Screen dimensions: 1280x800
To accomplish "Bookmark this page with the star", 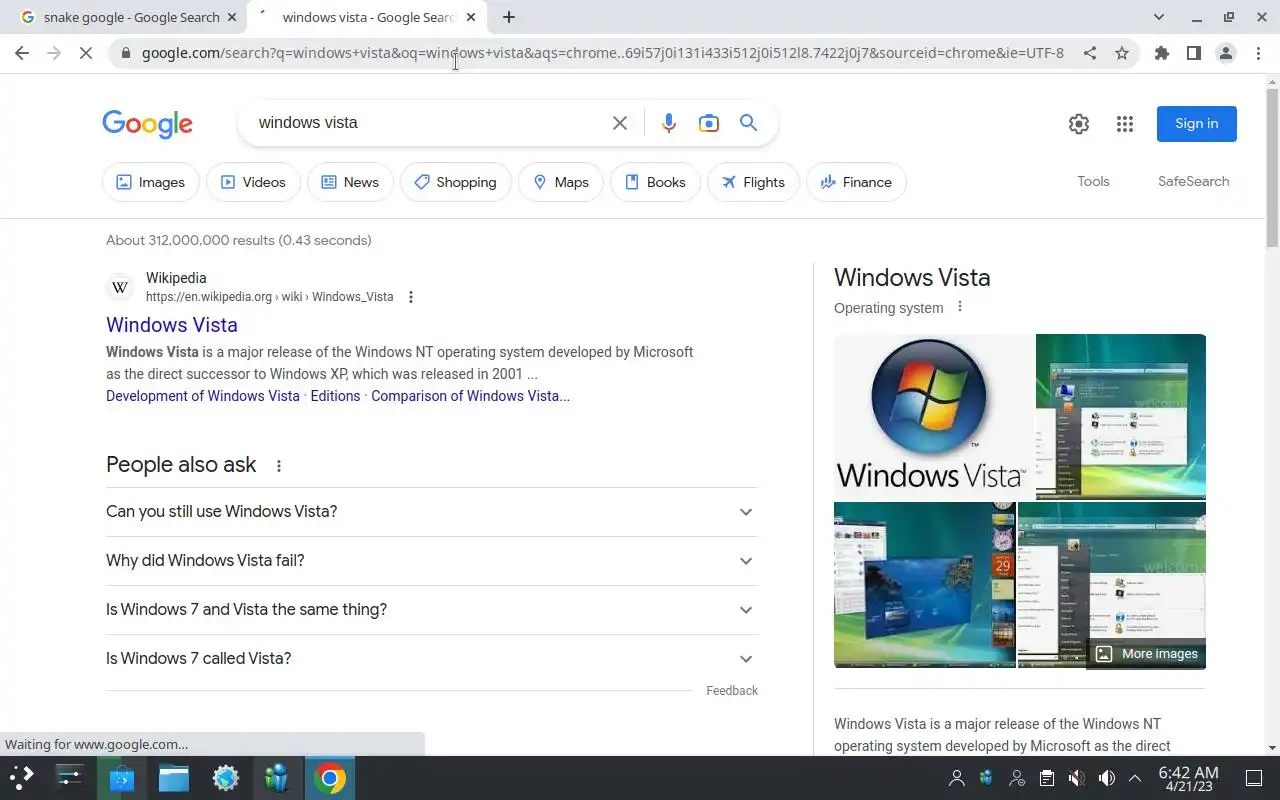I will [x=1122, y=53].
